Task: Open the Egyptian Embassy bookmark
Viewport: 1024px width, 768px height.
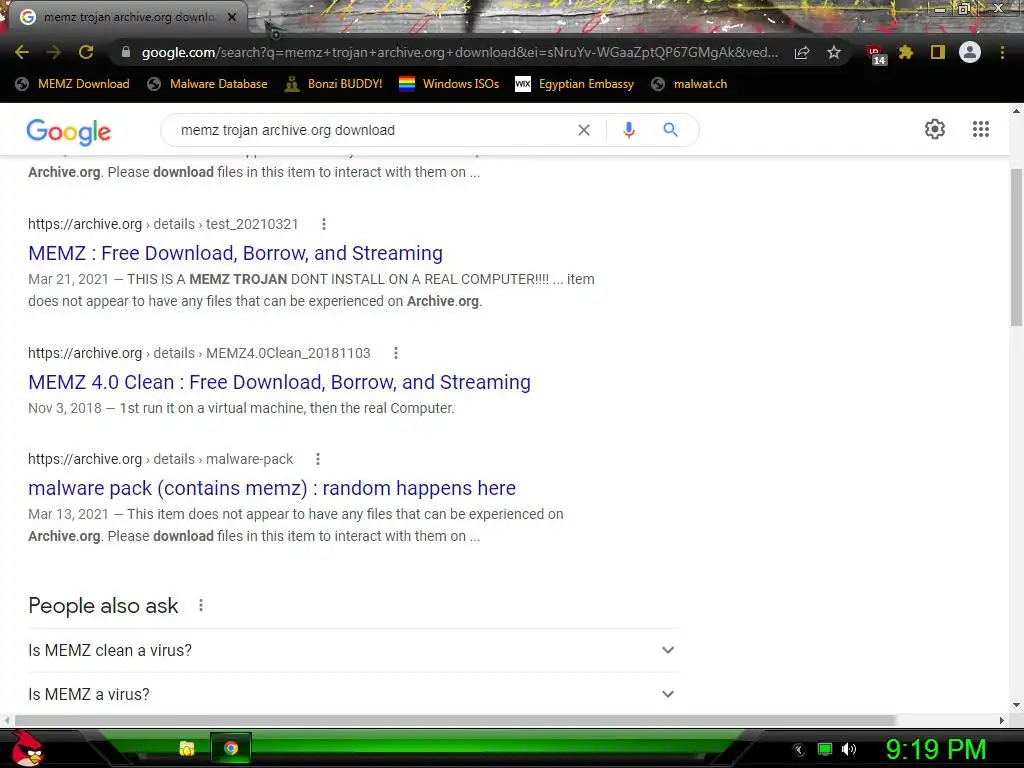Action: pos(575,84)
